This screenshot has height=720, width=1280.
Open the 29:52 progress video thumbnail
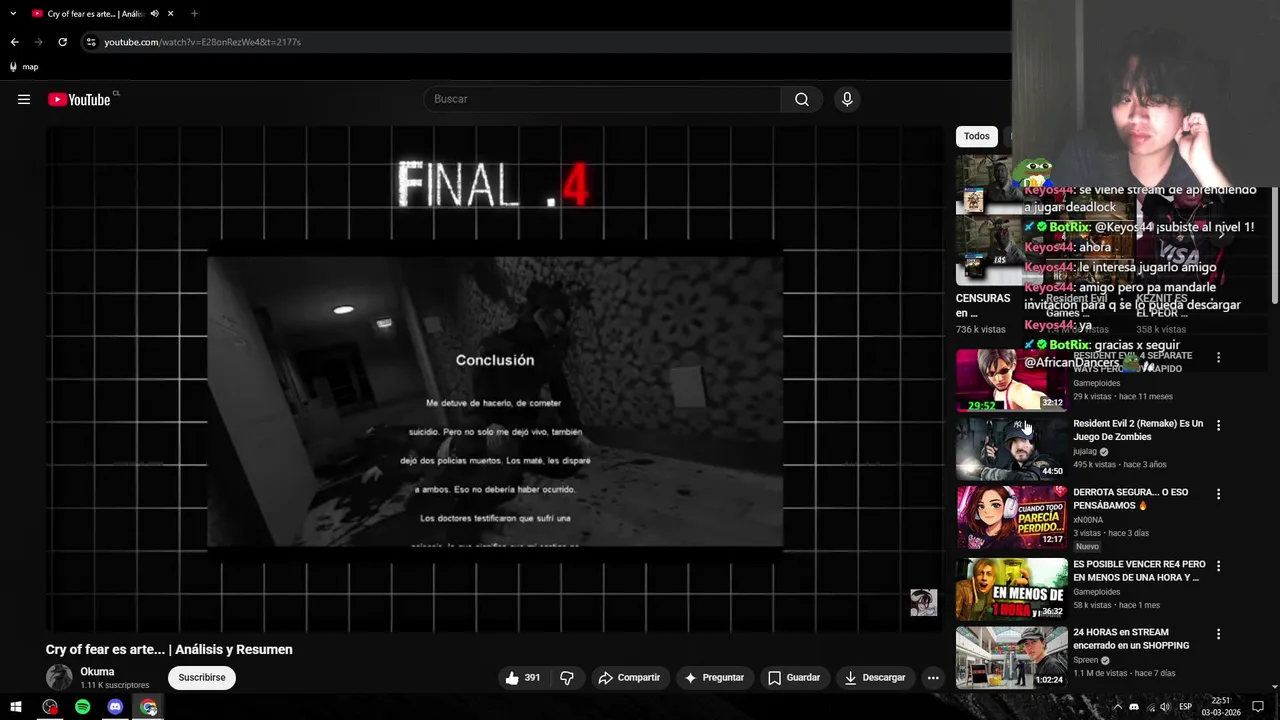coord(1012,380)
